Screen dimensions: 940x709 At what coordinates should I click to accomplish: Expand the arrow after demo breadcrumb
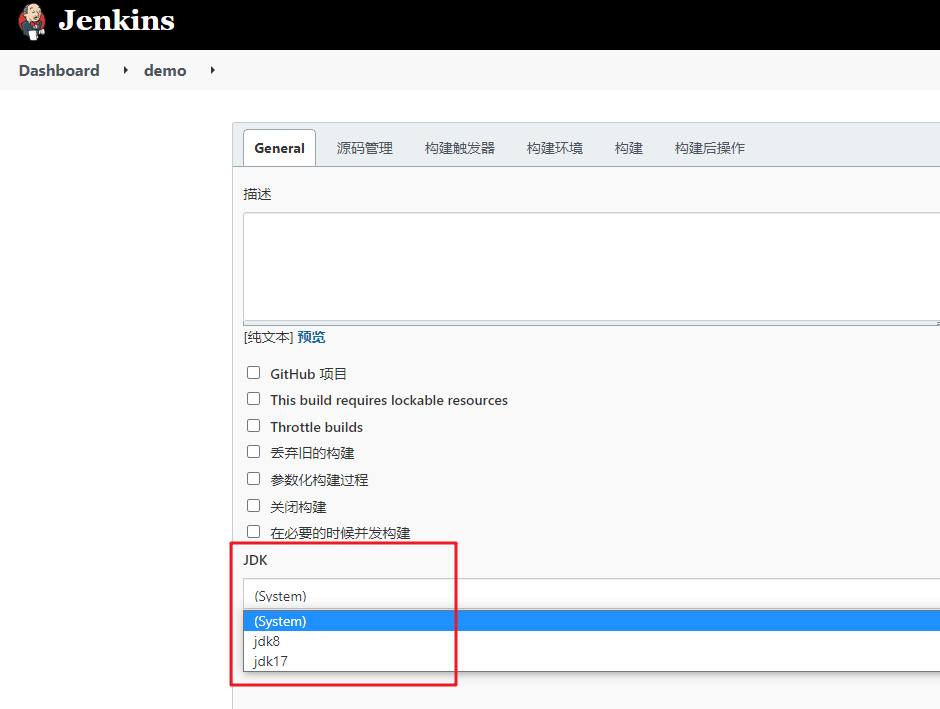point(213,71)
